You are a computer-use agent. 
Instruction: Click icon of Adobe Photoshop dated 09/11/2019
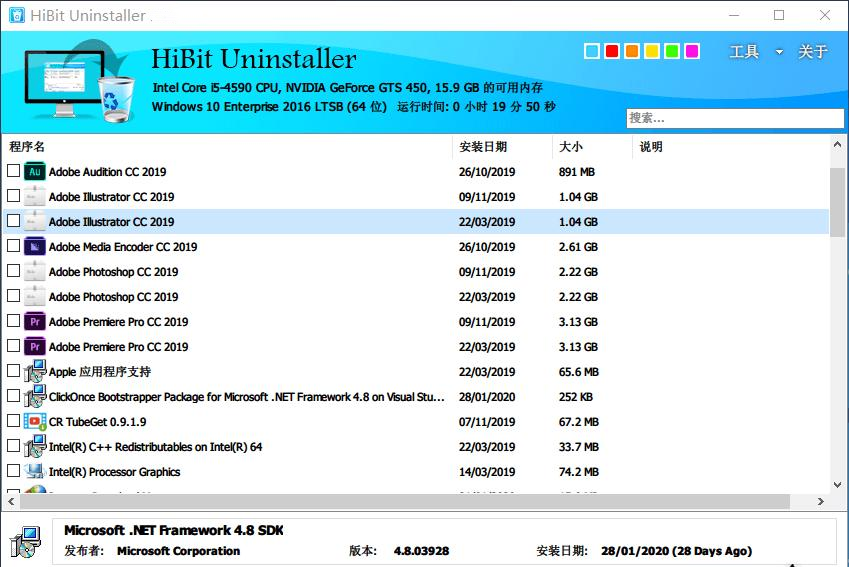coord(35,271)
